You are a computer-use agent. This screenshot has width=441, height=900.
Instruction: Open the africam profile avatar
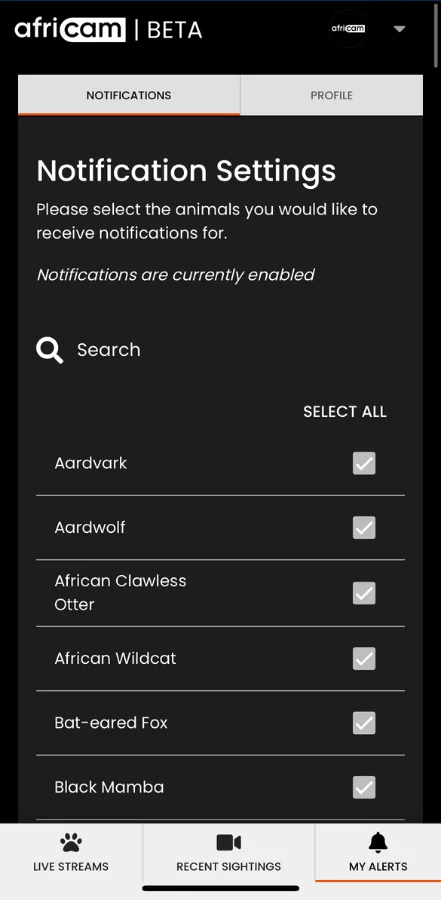click(x=348, y=28)
